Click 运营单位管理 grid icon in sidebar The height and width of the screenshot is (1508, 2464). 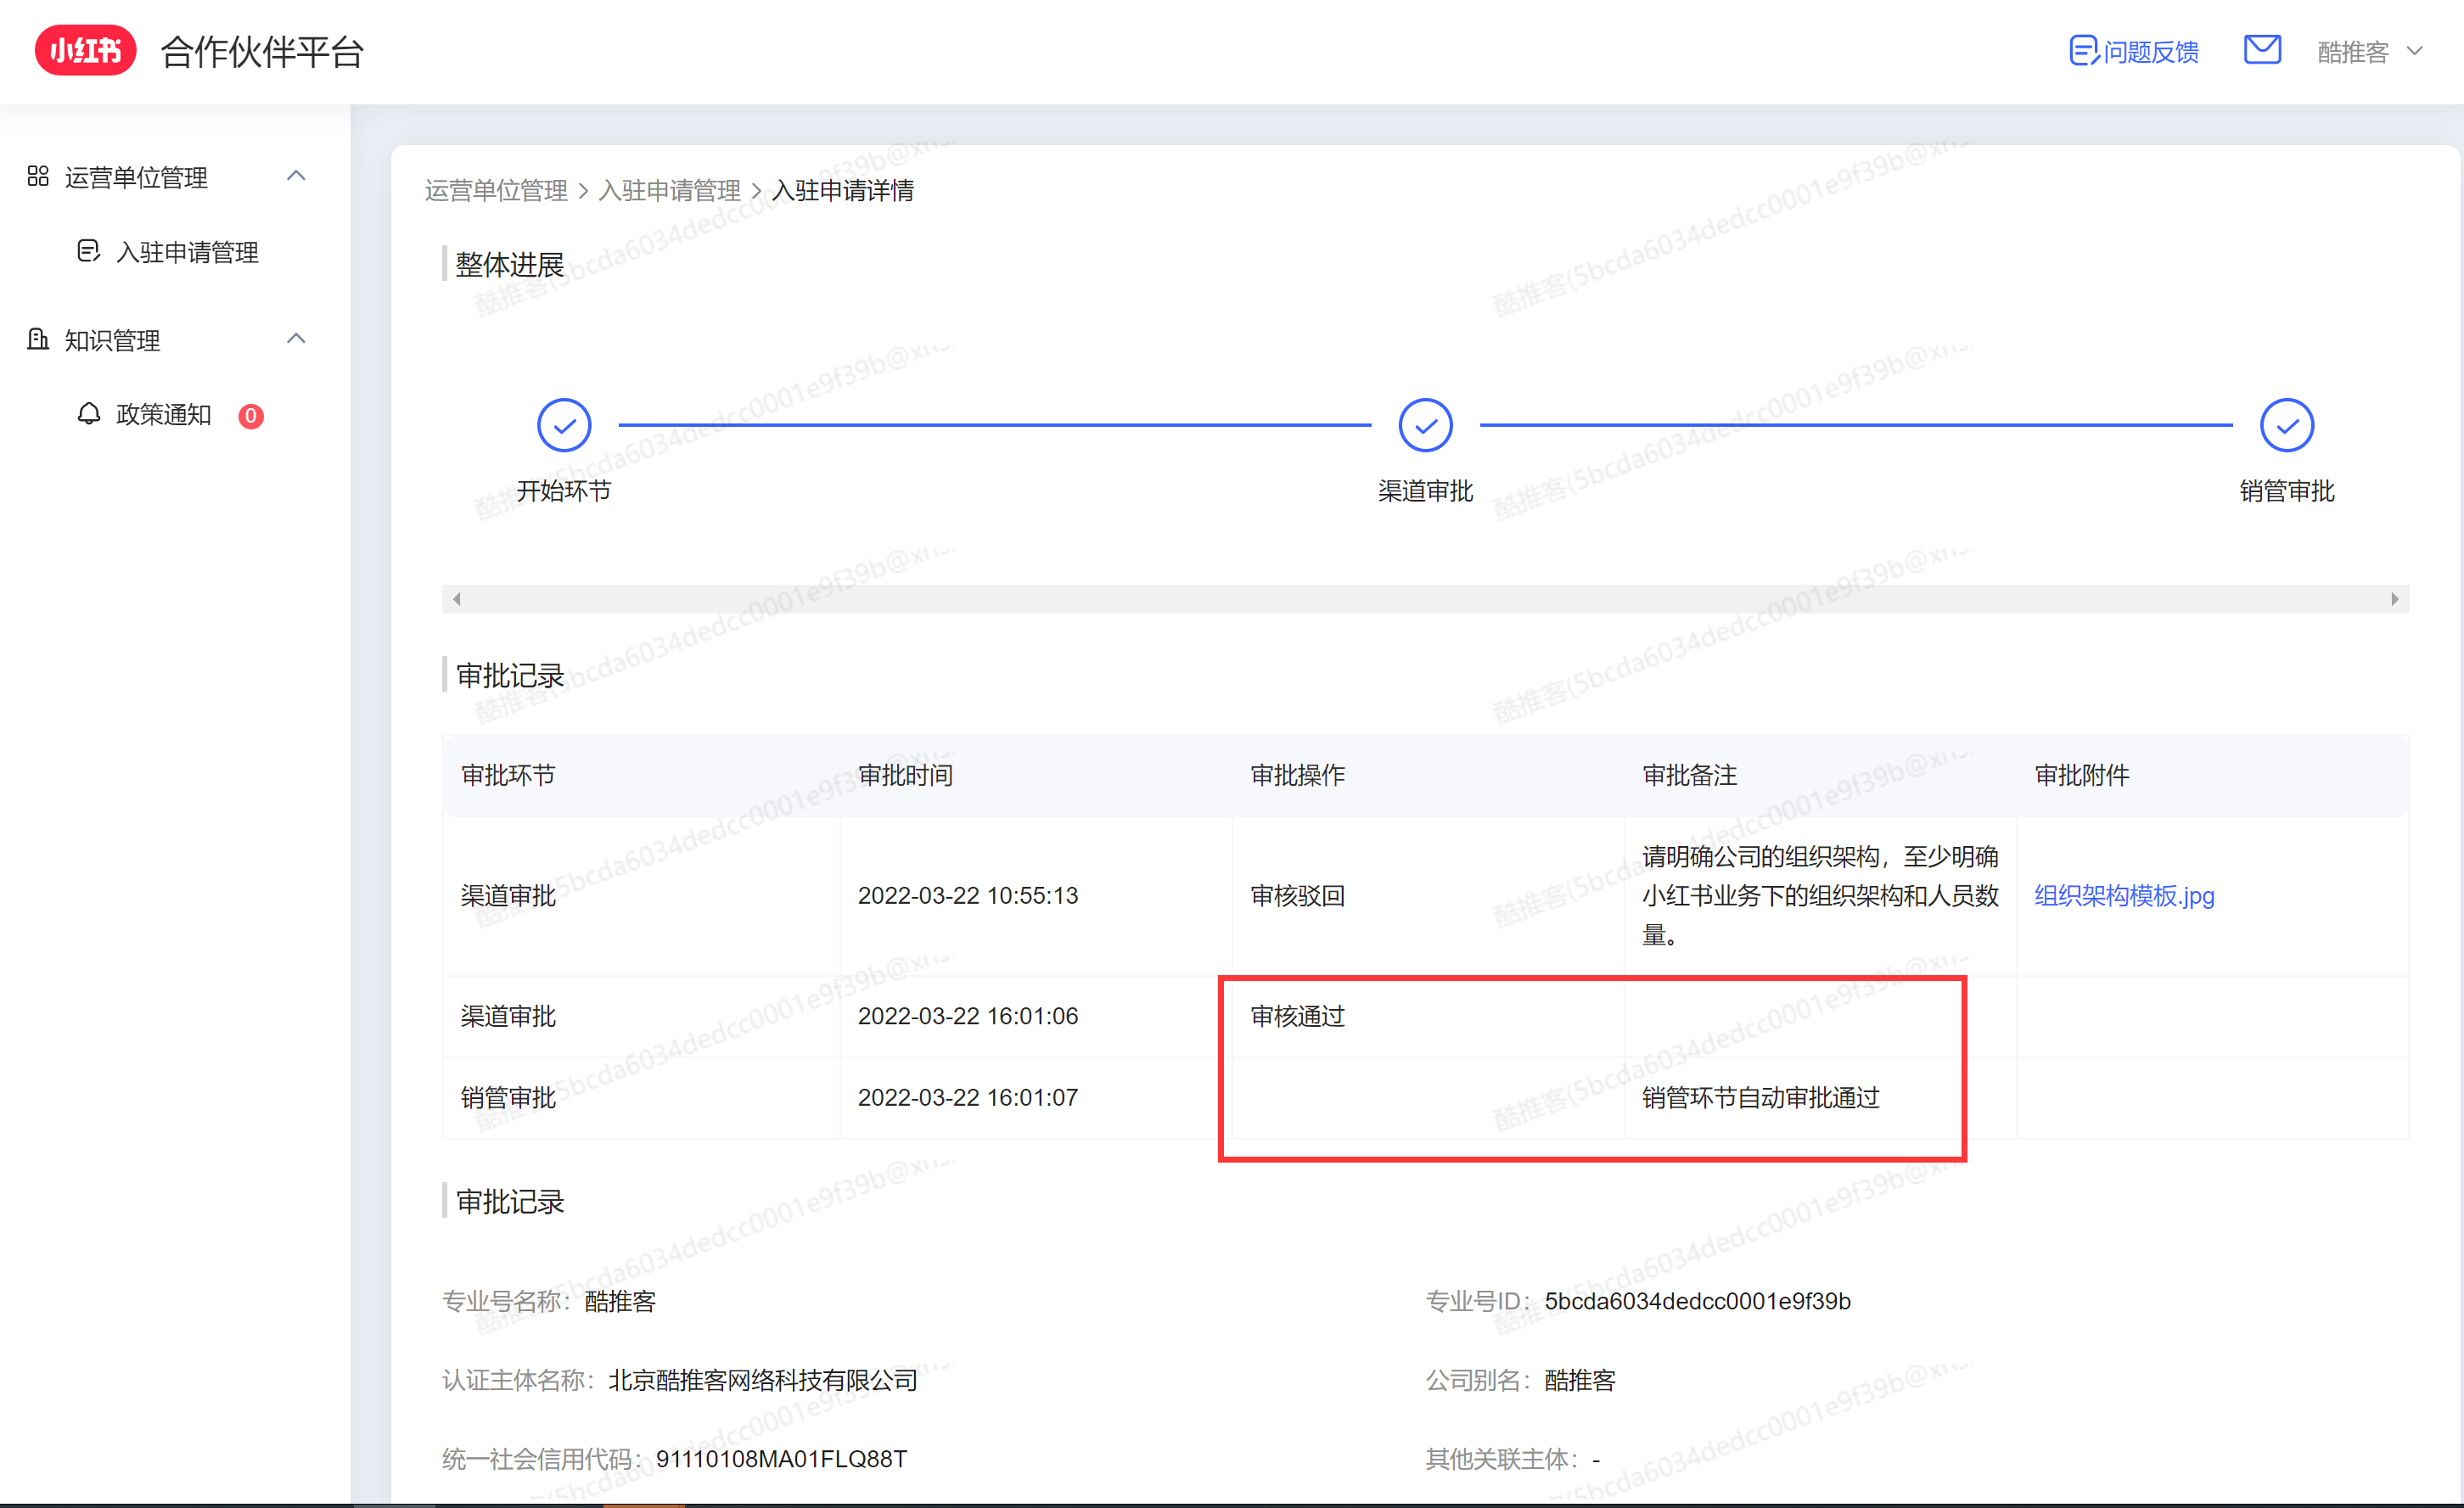(x=38, y=176)
